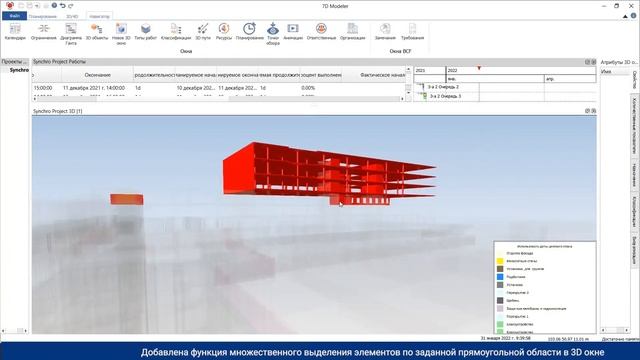This screenshot has width=640, height=360.
Task: Select the Gantt row Очередь 3
Action: 445,96
